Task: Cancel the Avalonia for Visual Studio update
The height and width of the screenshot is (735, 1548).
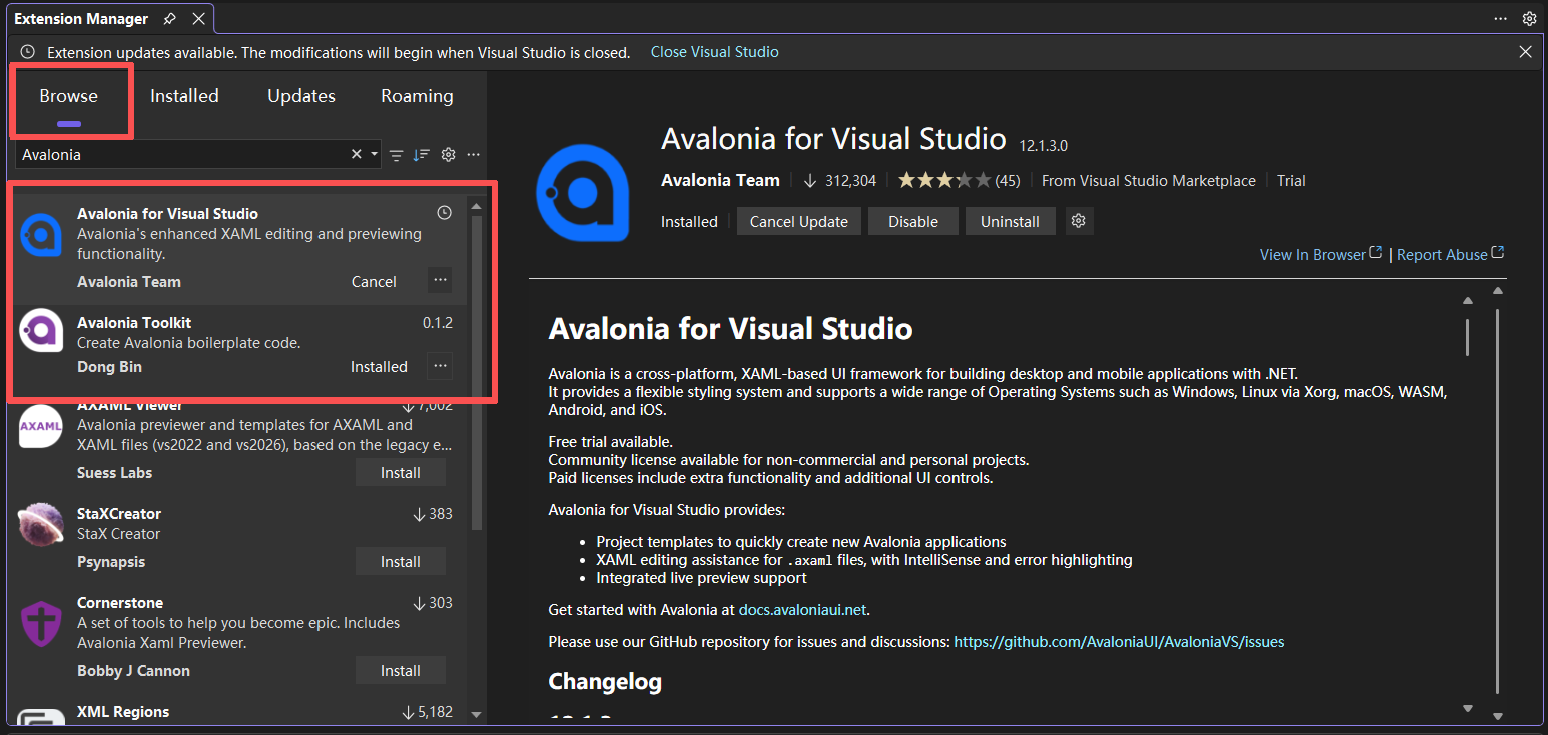Action: [x=374, y=282]
